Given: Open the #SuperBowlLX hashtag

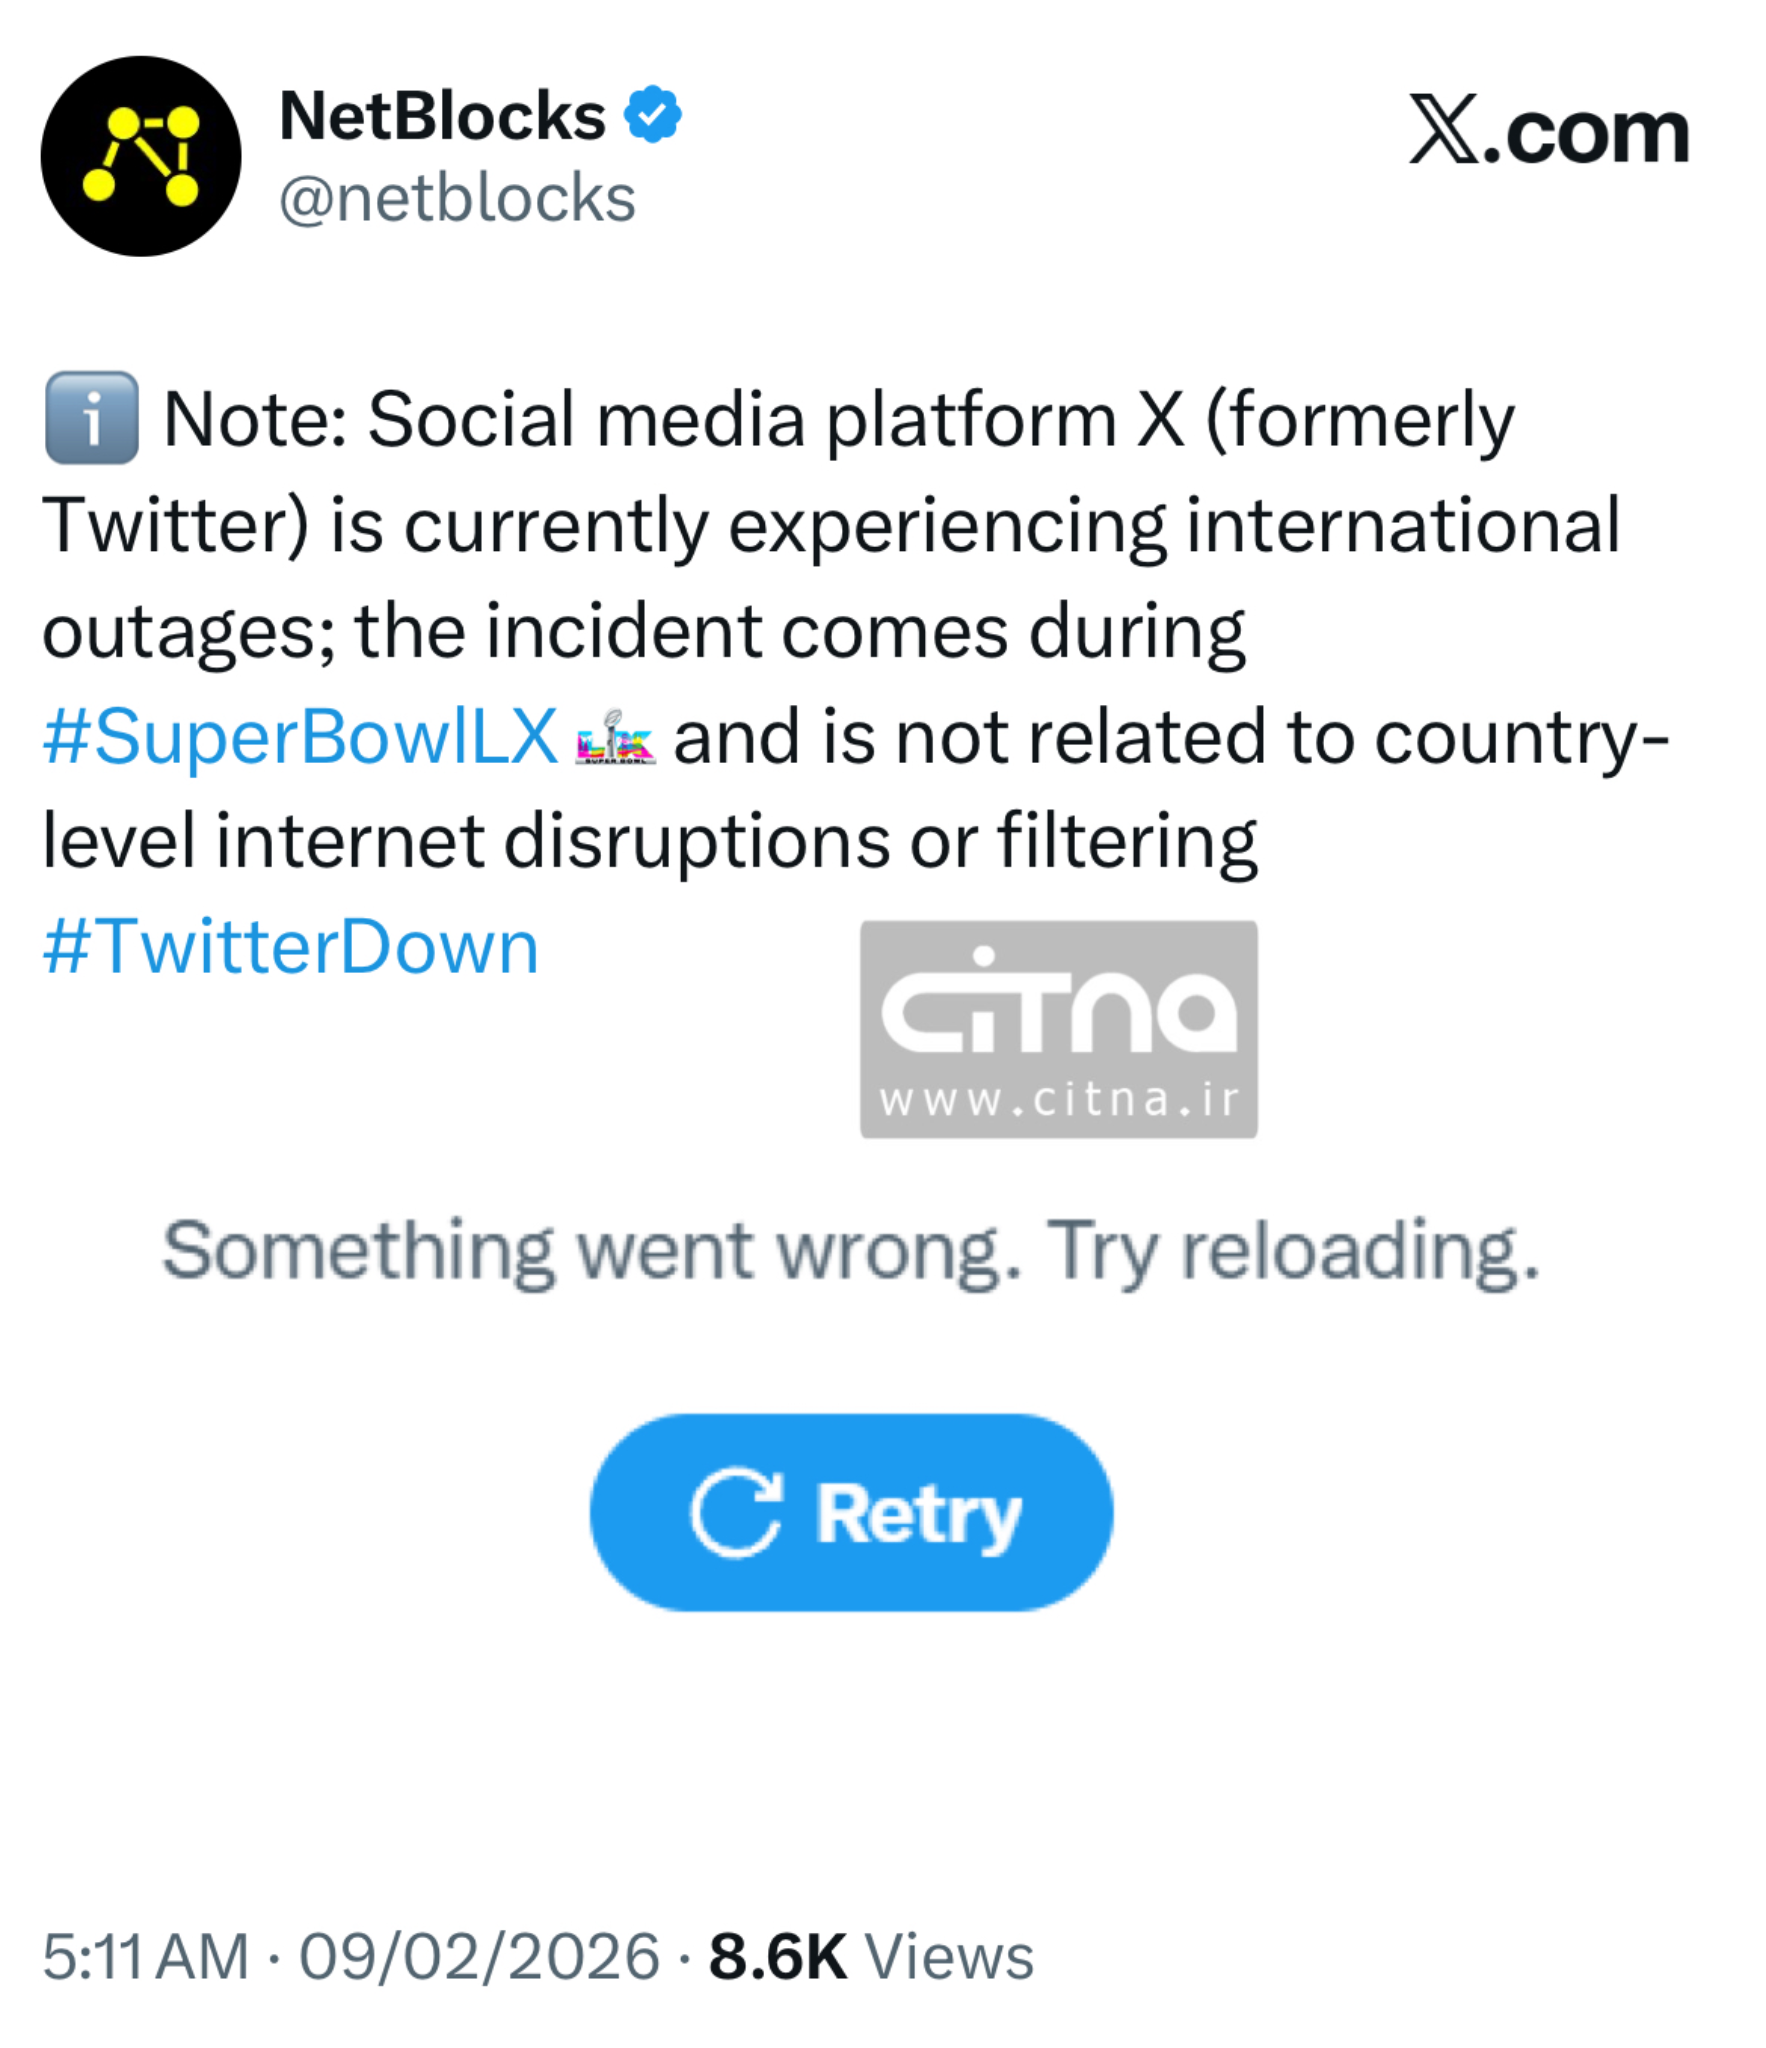Looking at the screenshot, I should 300,738.
